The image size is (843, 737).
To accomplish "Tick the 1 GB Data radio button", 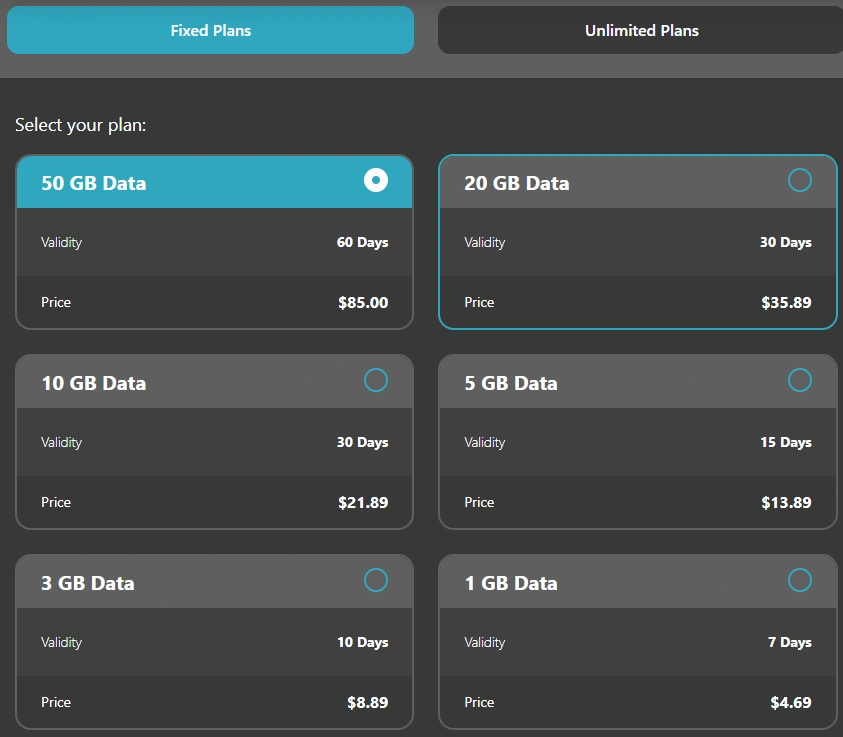I will pos(800,580).
